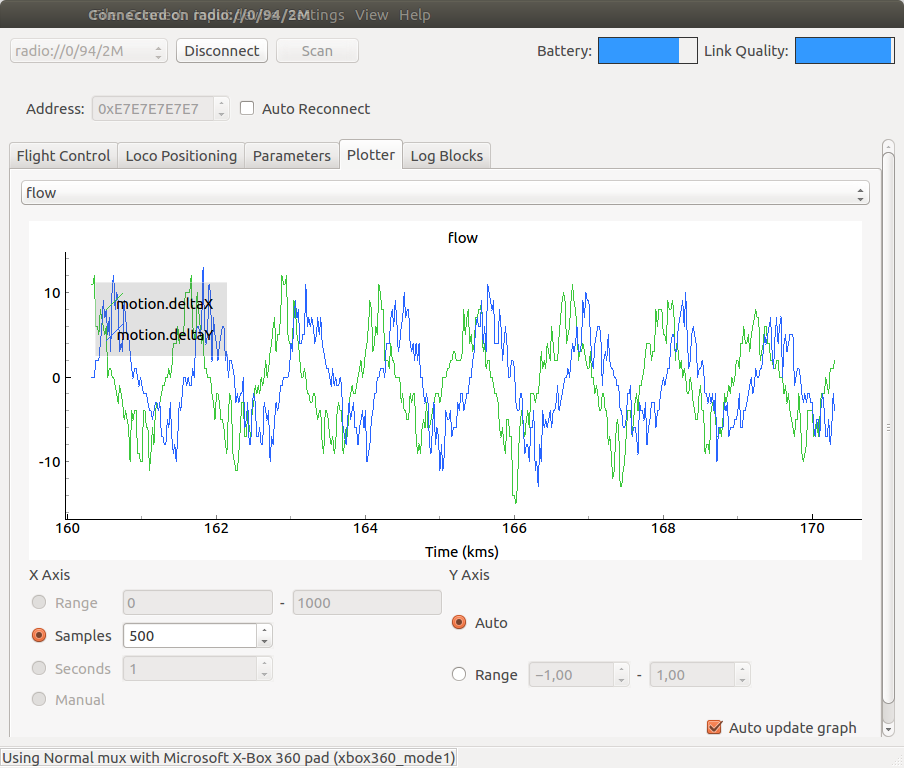
Task: Enable the Auto Reconnect checkbox
Action: click(x=247, y=109)
